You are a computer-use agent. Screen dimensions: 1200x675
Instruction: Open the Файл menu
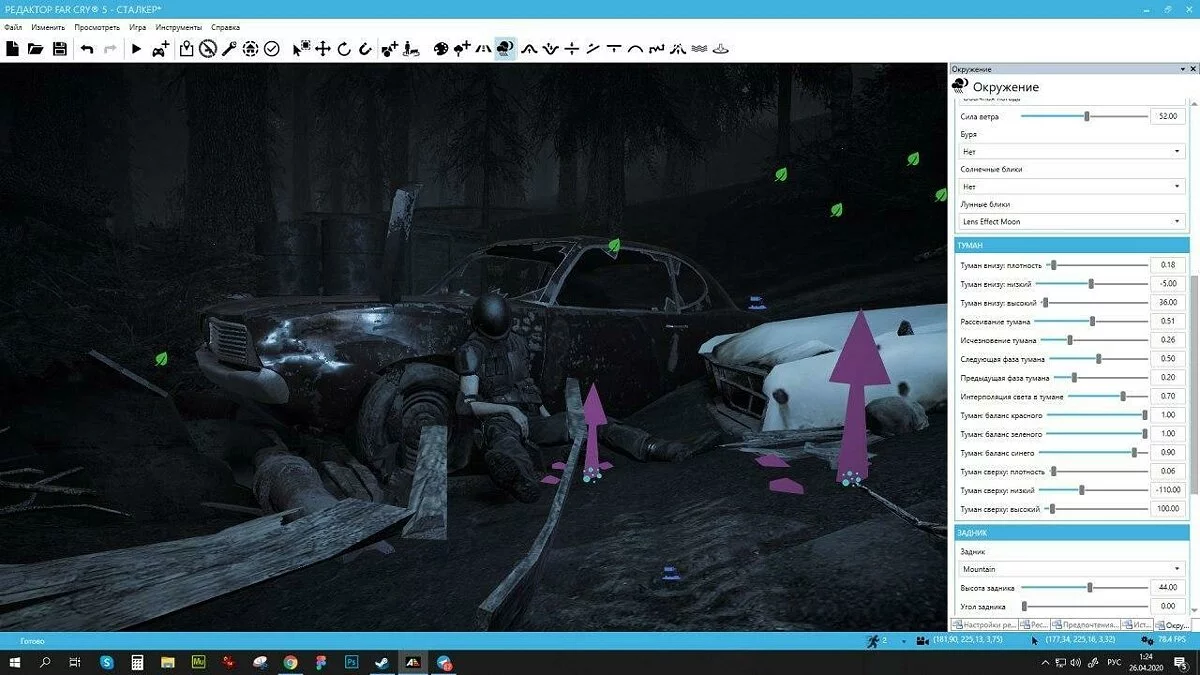pyautogui.click(x=13, y=27)
